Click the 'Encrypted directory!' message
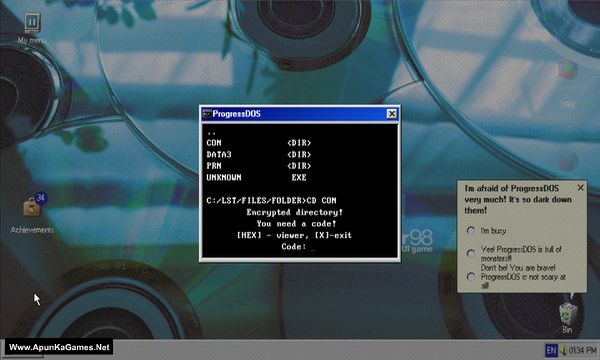Image resolution: width=600 pixels, height=360 pixels. (295, 212)
